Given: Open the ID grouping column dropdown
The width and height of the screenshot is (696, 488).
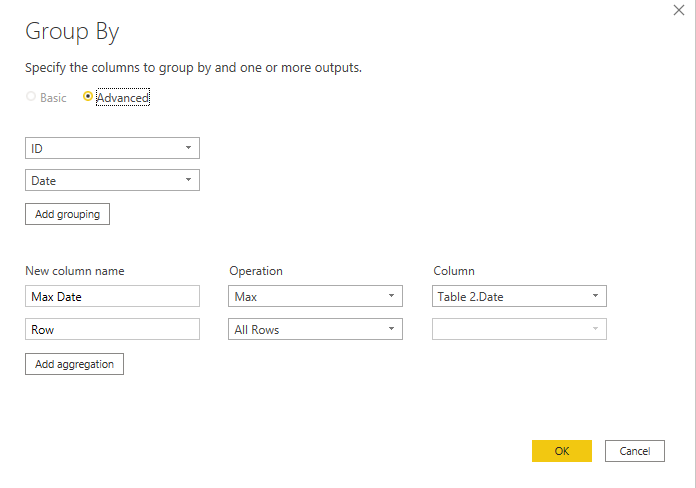Looking at the screenshot, I should coord(112,148).
